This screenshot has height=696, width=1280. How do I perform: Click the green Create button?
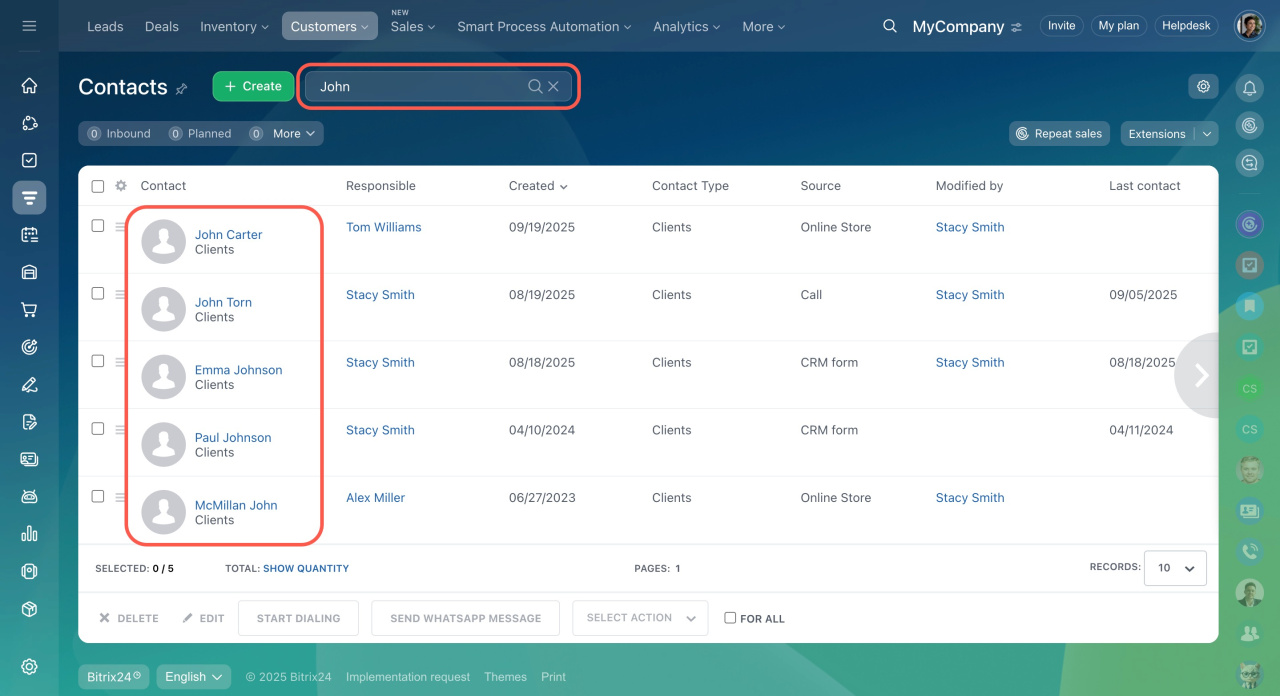pos(253,87)
